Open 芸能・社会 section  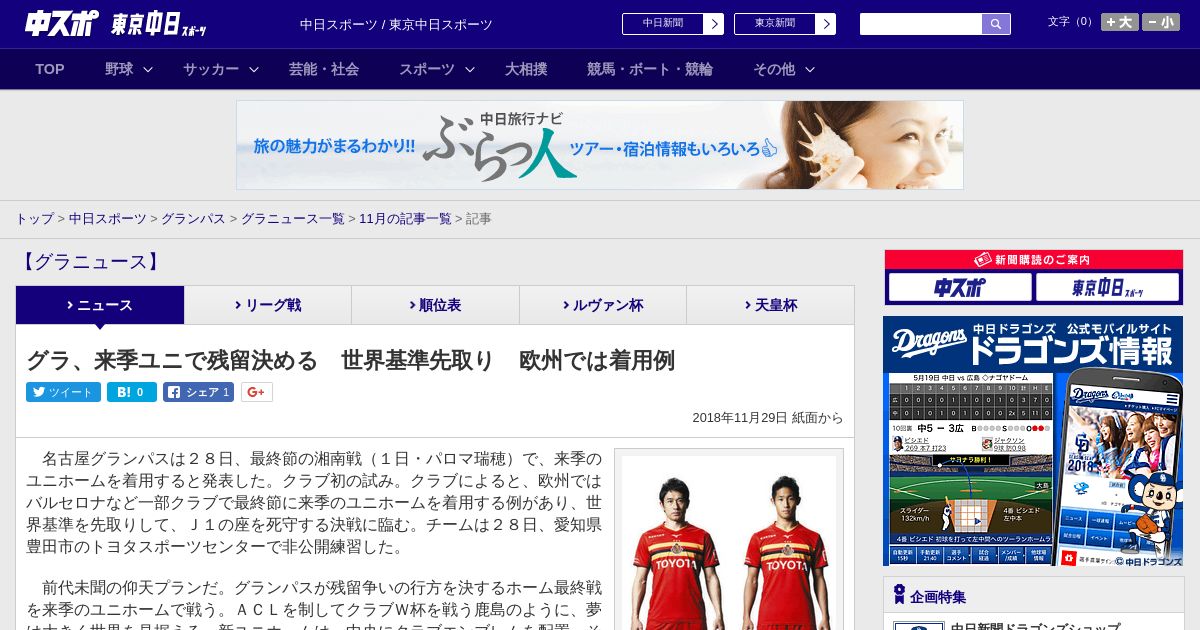[324, 69]
